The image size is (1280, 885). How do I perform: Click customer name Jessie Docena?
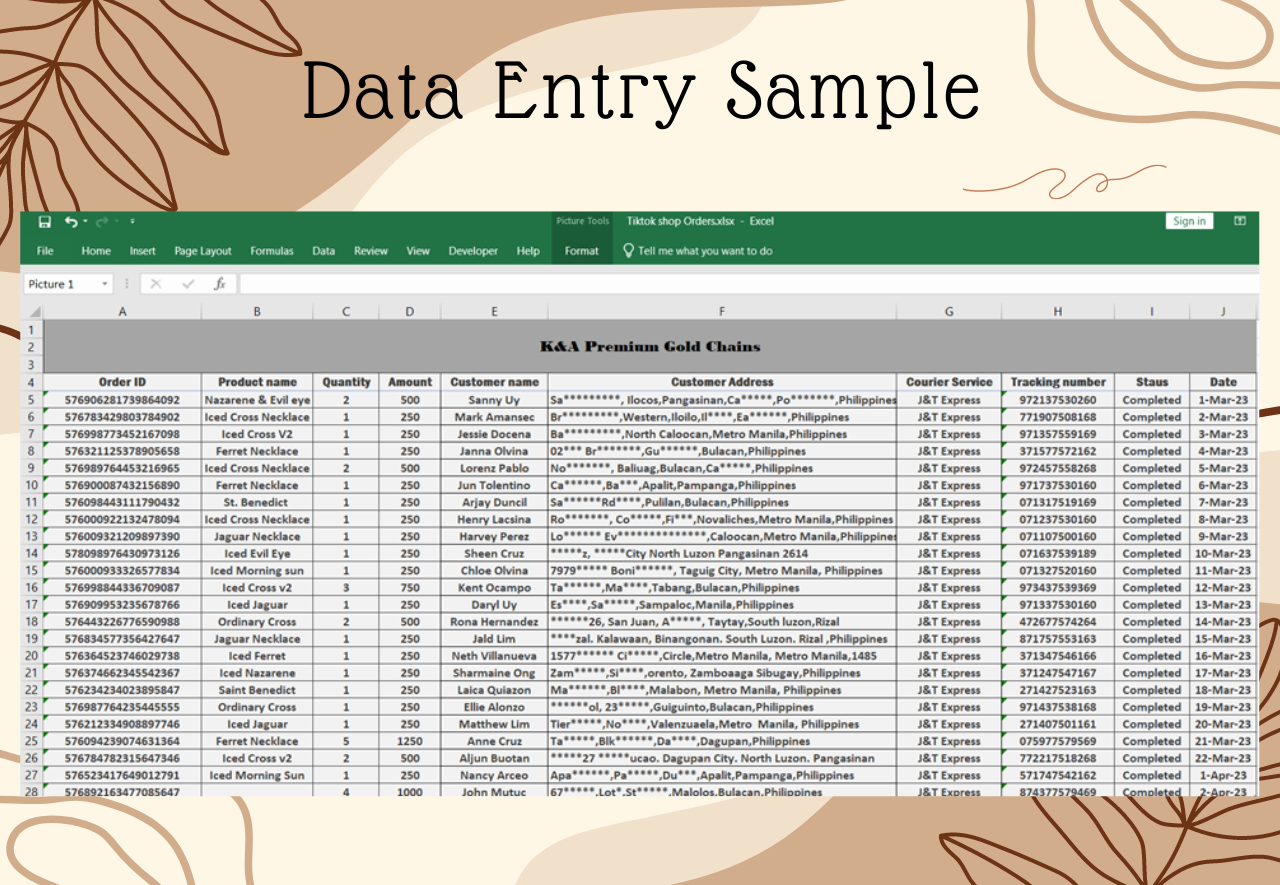(494, 434)
